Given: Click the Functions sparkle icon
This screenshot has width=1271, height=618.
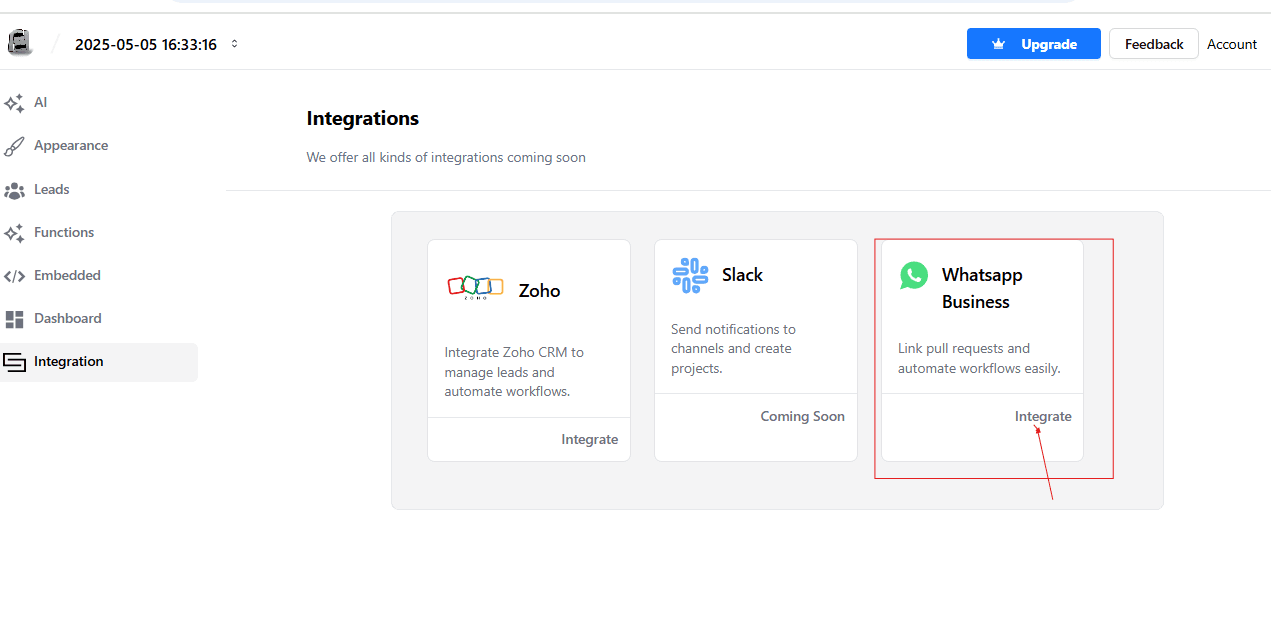Looking at the screenshot, I should point(14,233).
